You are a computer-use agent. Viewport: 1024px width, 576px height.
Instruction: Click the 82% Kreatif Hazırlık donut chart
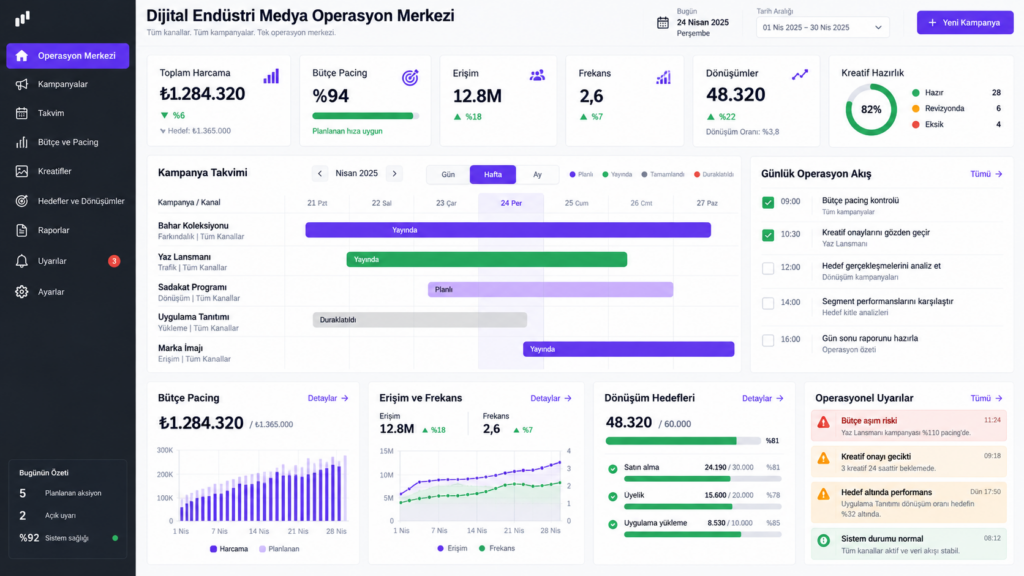(x=871, y=109)
